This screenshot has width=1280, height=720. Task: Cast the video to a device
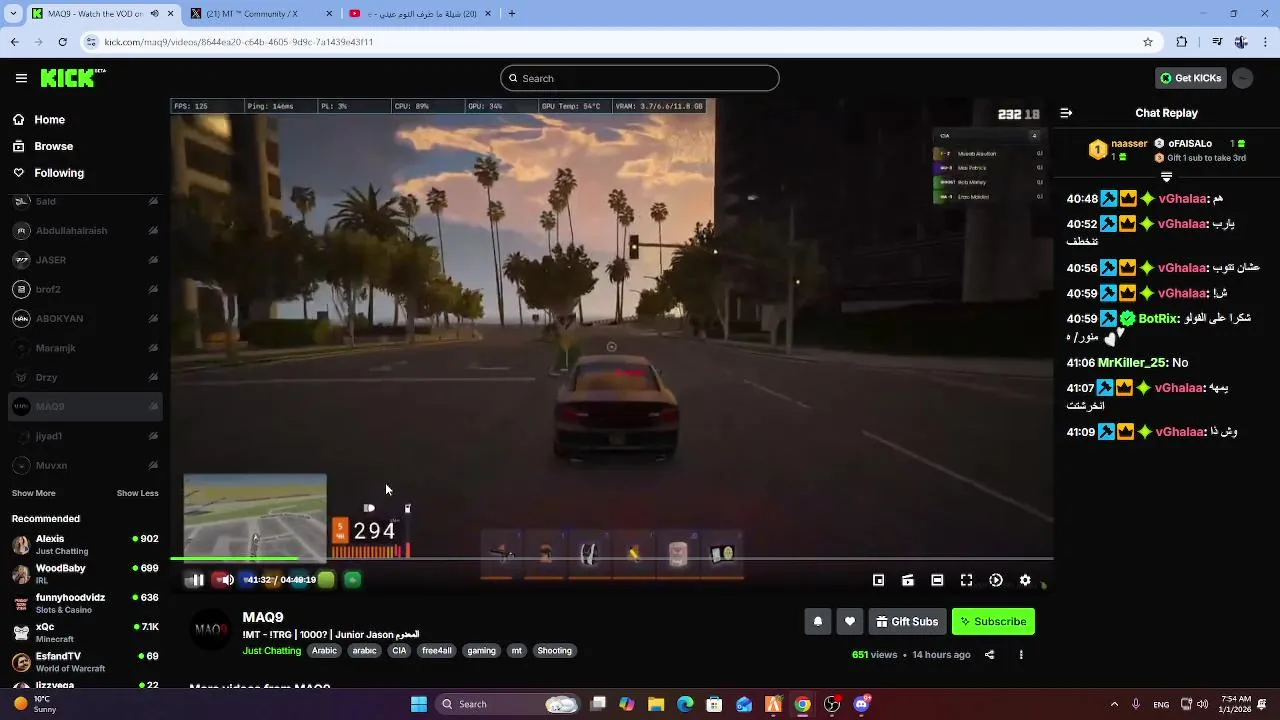pos(907,580)
